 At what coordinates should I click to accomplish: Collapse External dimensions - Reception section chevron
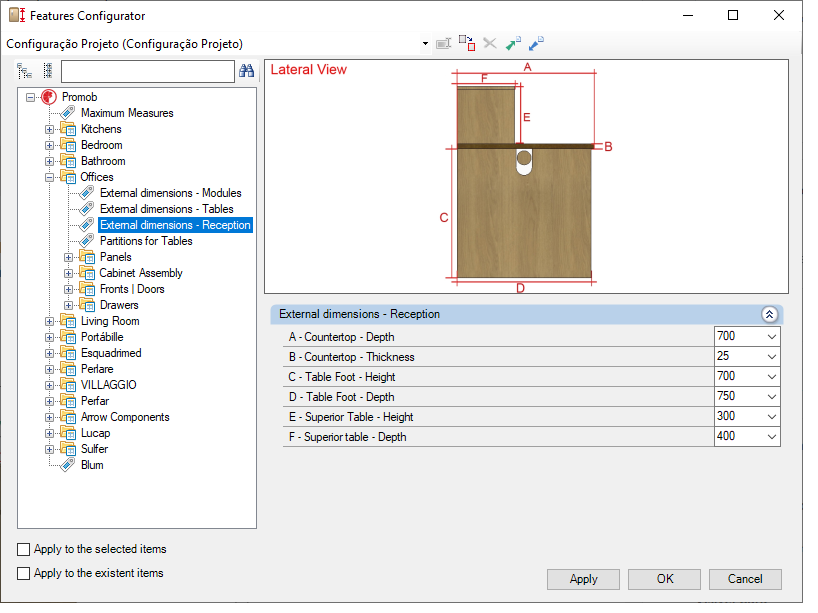click(769, 315)
